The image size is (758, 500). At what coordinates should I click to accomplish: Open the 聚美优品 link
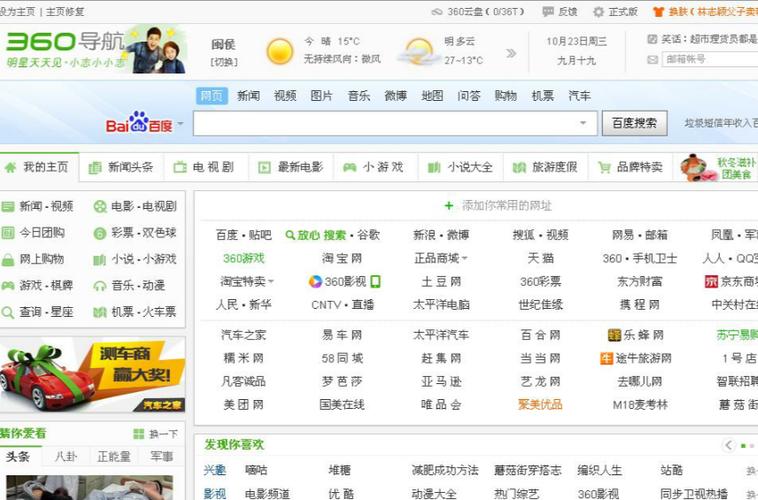point(540,405)
